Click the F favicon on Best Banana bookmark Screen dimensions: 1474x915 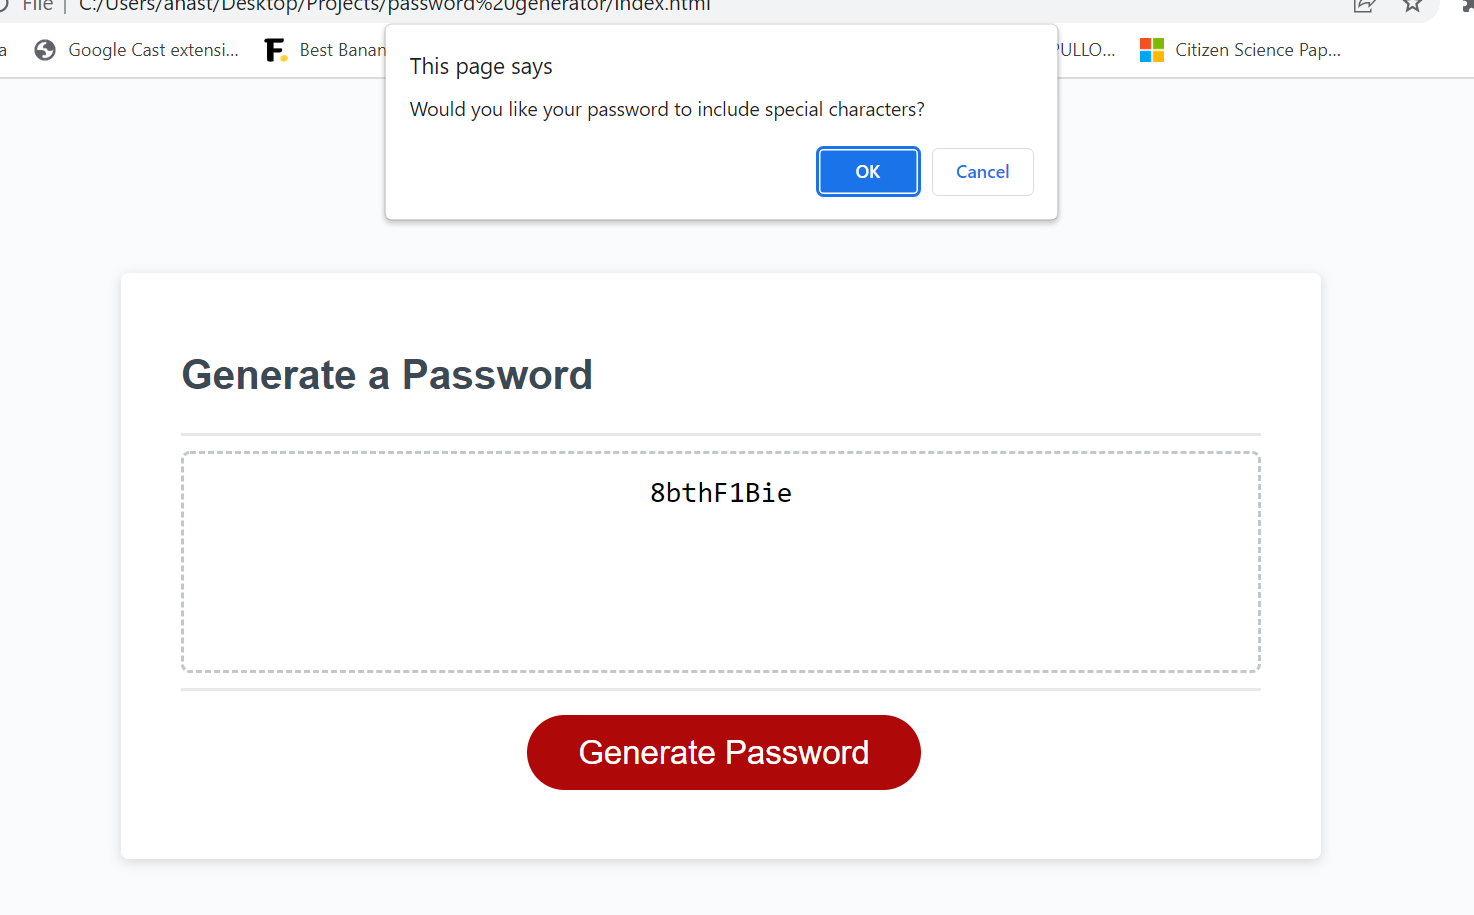pos(276,49)
